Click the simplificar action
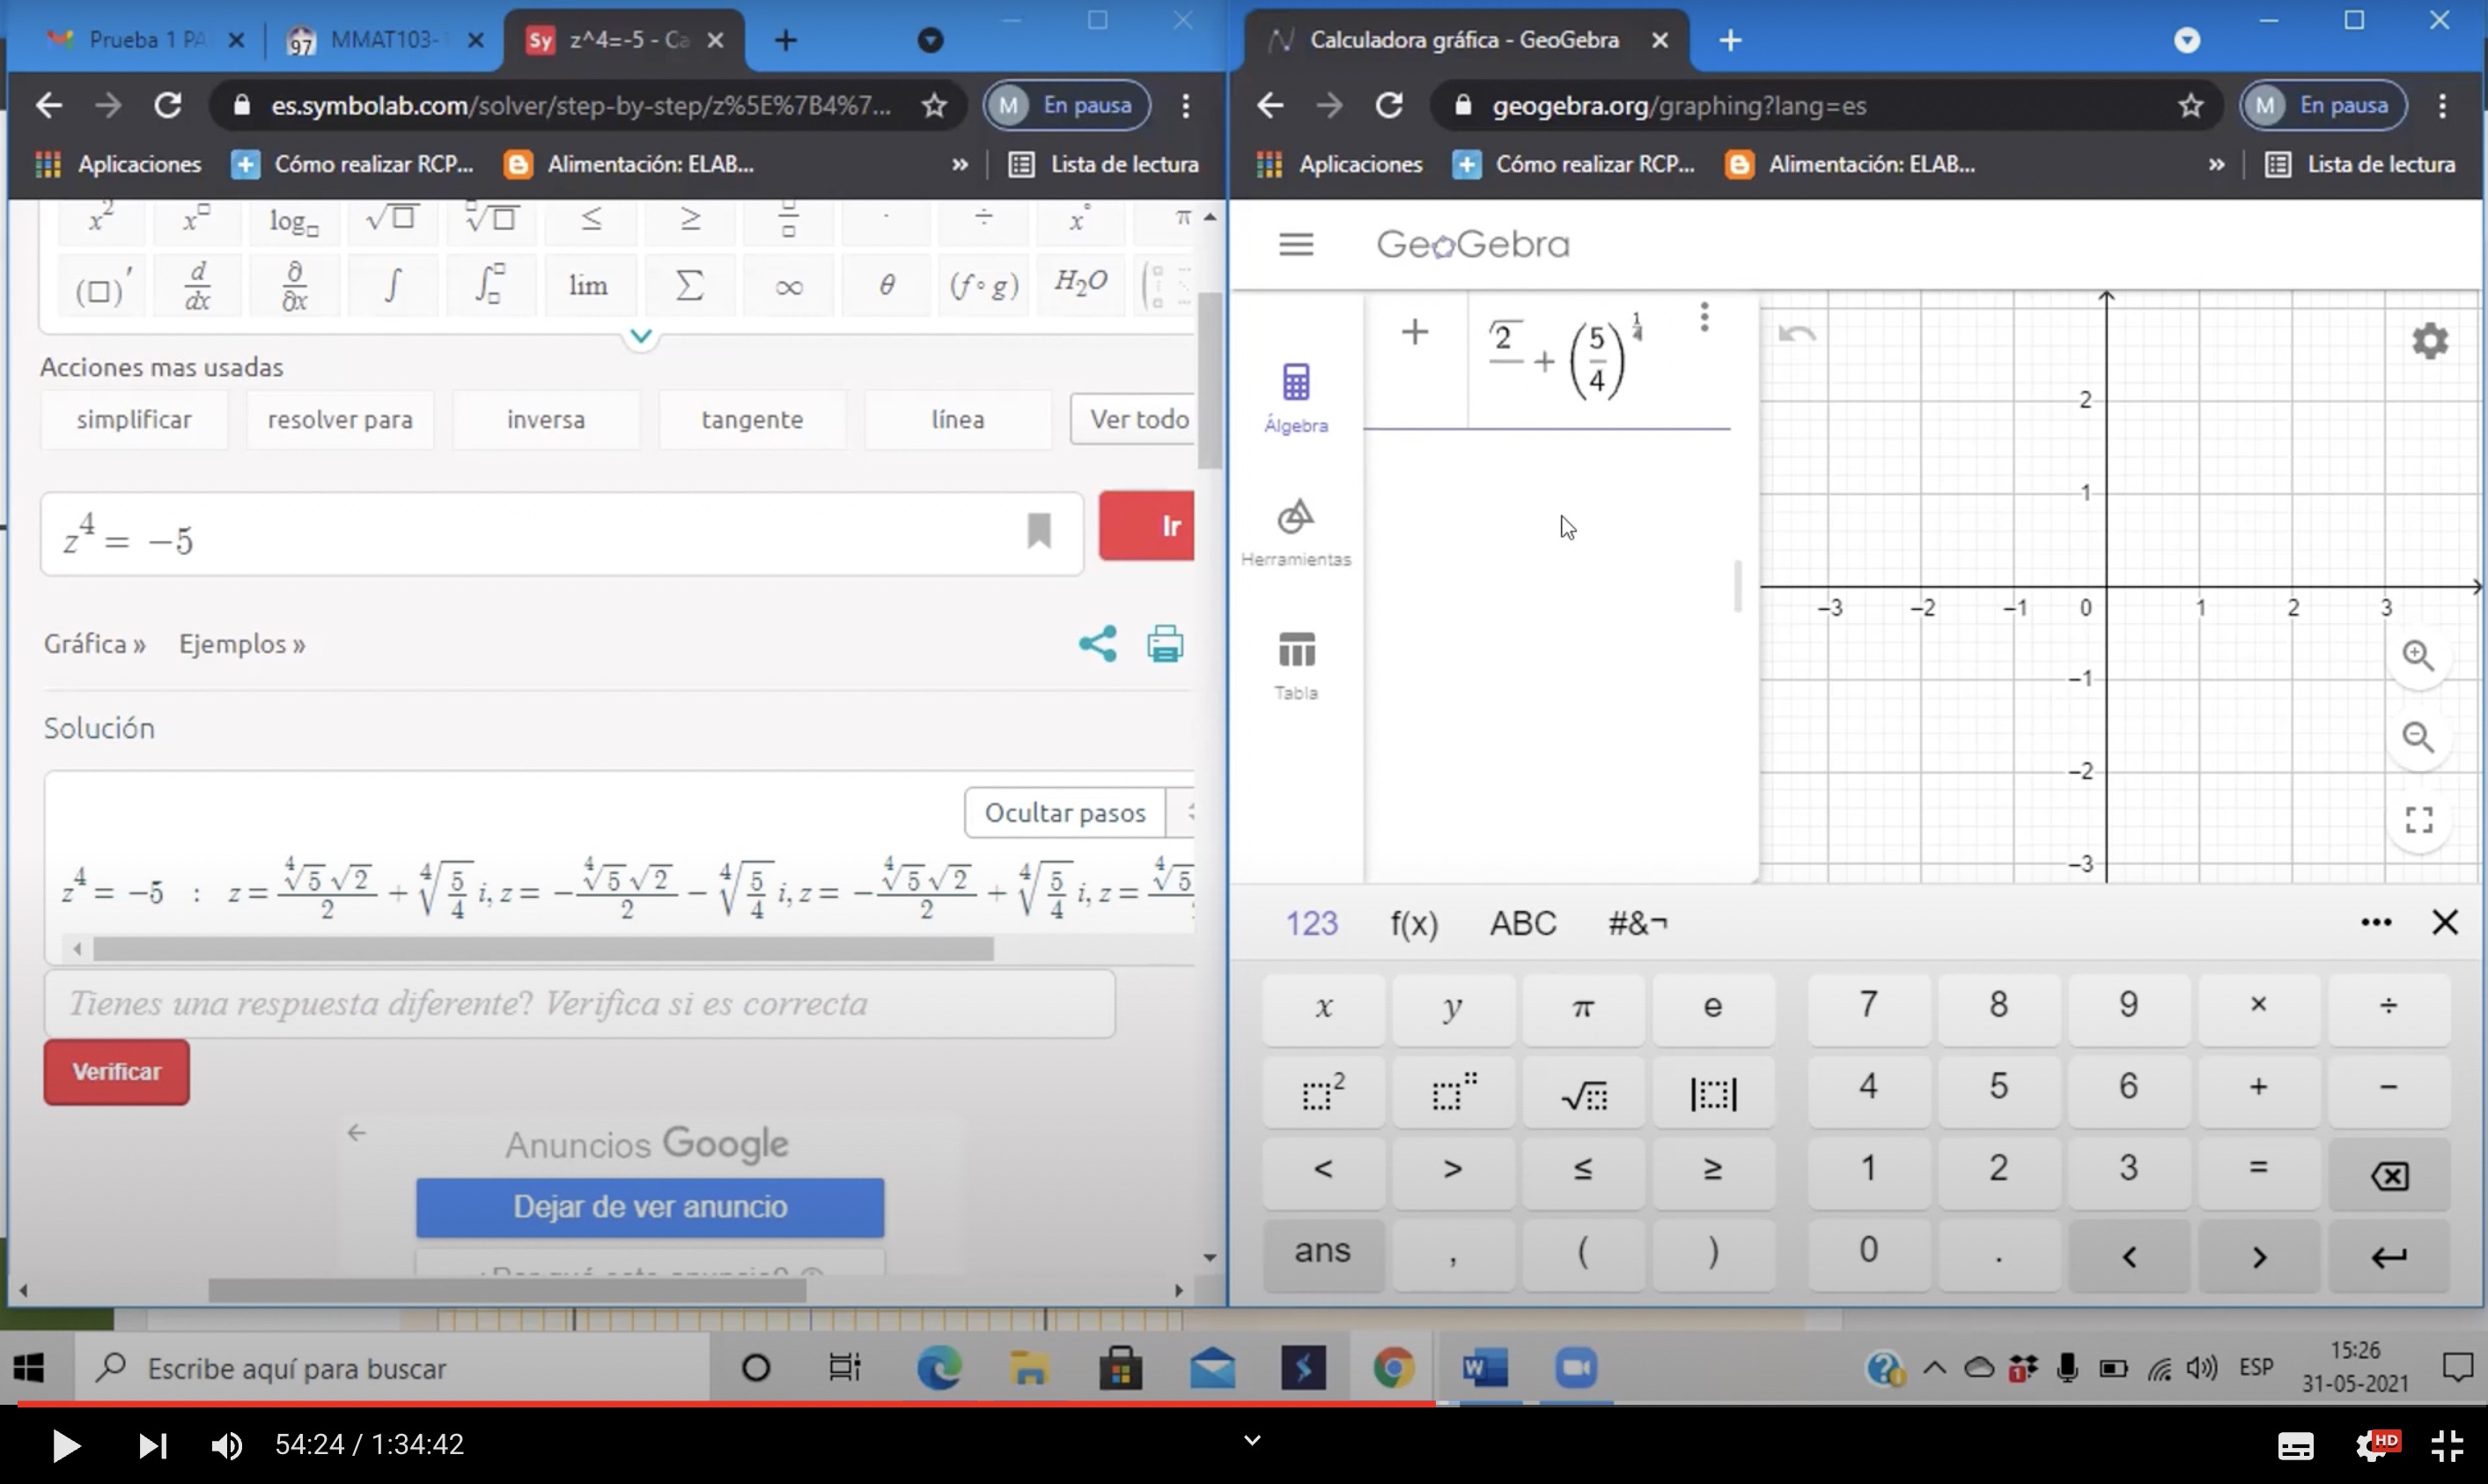The width and height of the screenshot is (2488, 1484). [x=134, y=419]
